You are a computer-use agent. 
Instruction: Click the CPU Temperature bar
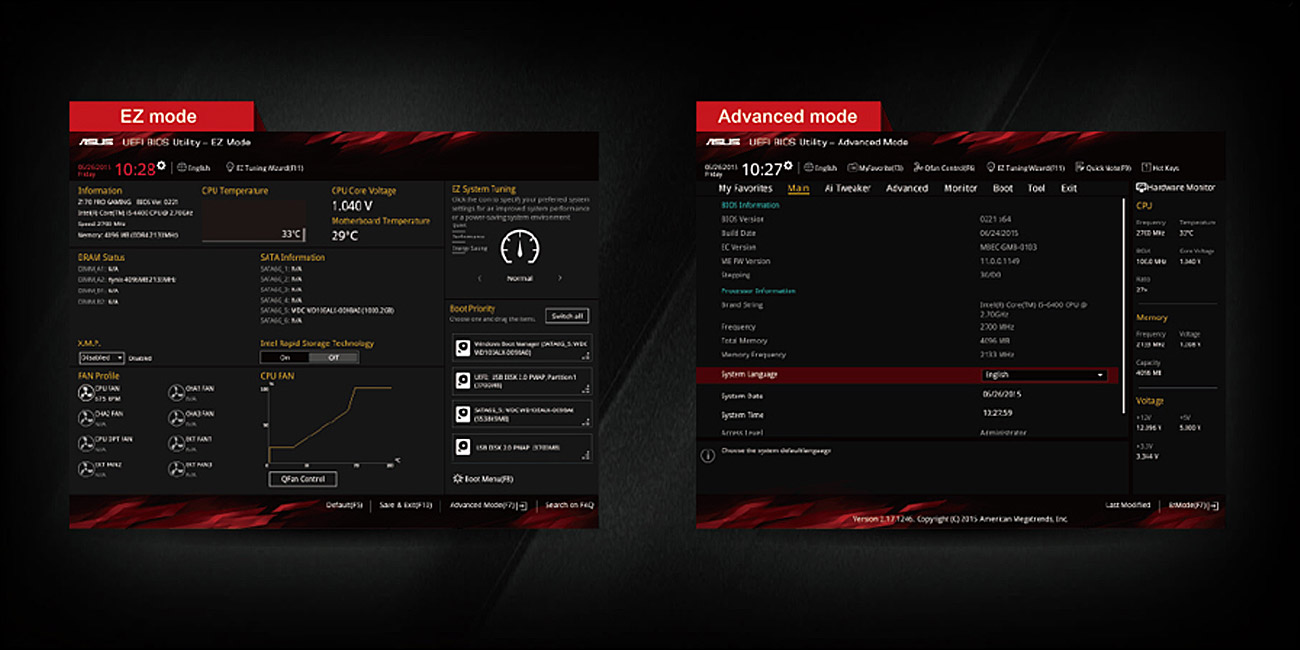coord(254,220)
